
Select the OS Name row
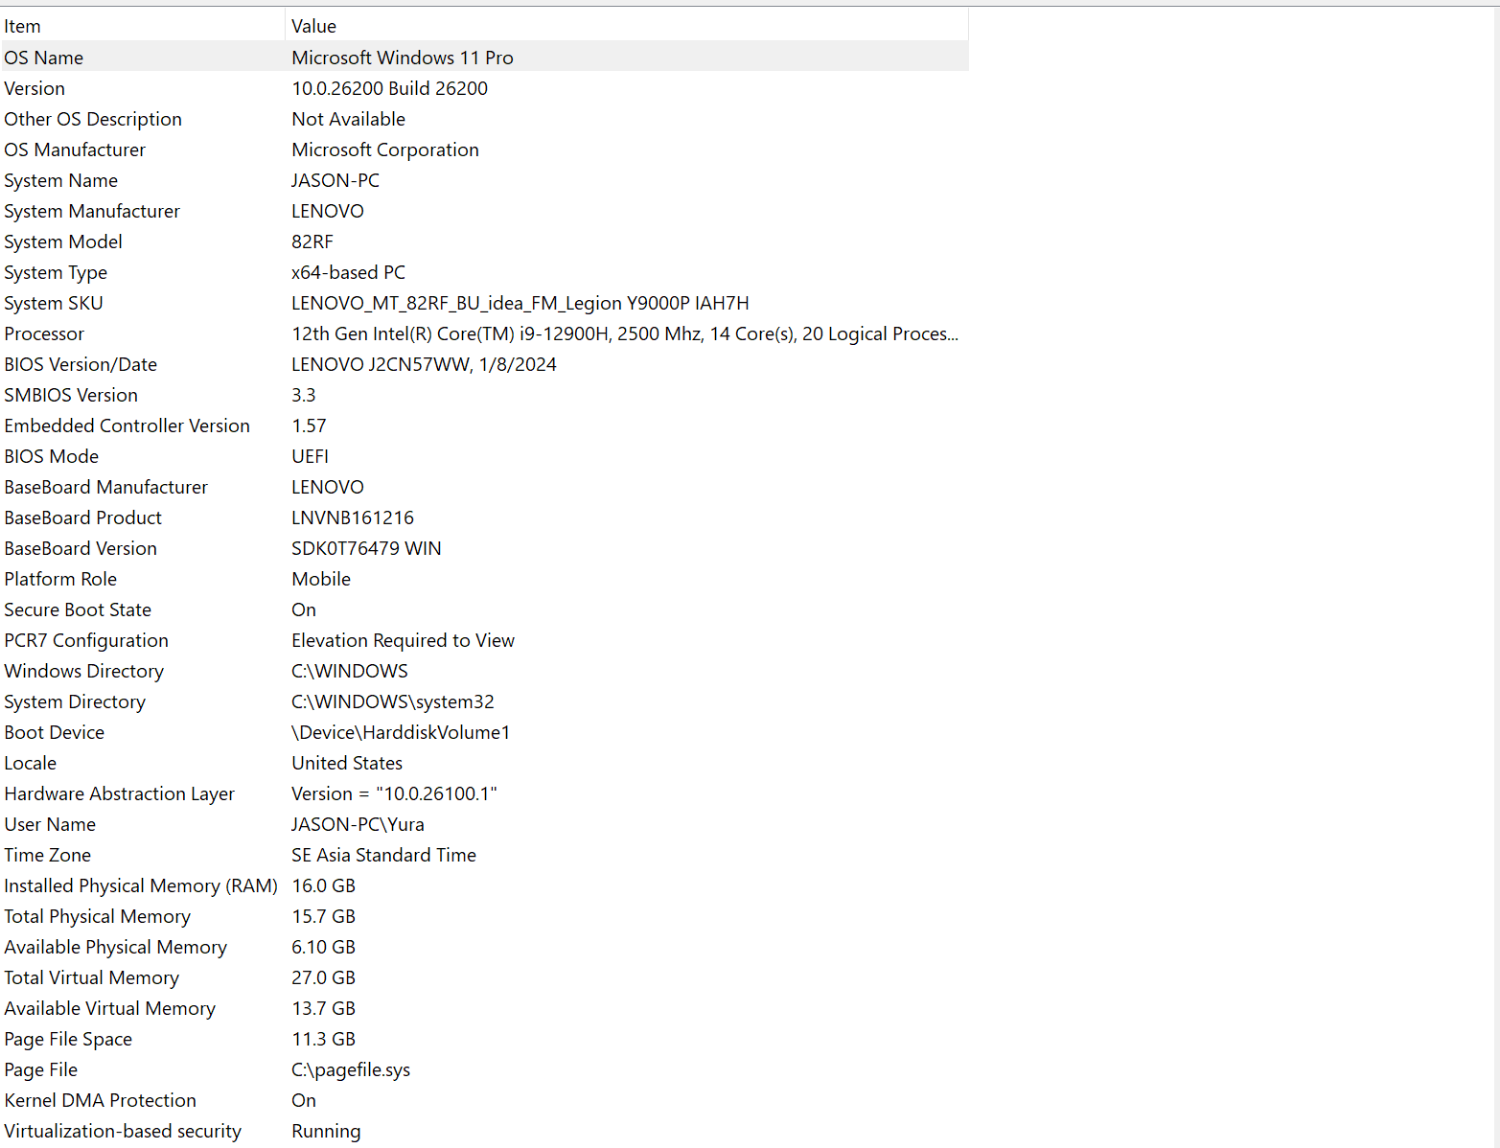[44, 58]
